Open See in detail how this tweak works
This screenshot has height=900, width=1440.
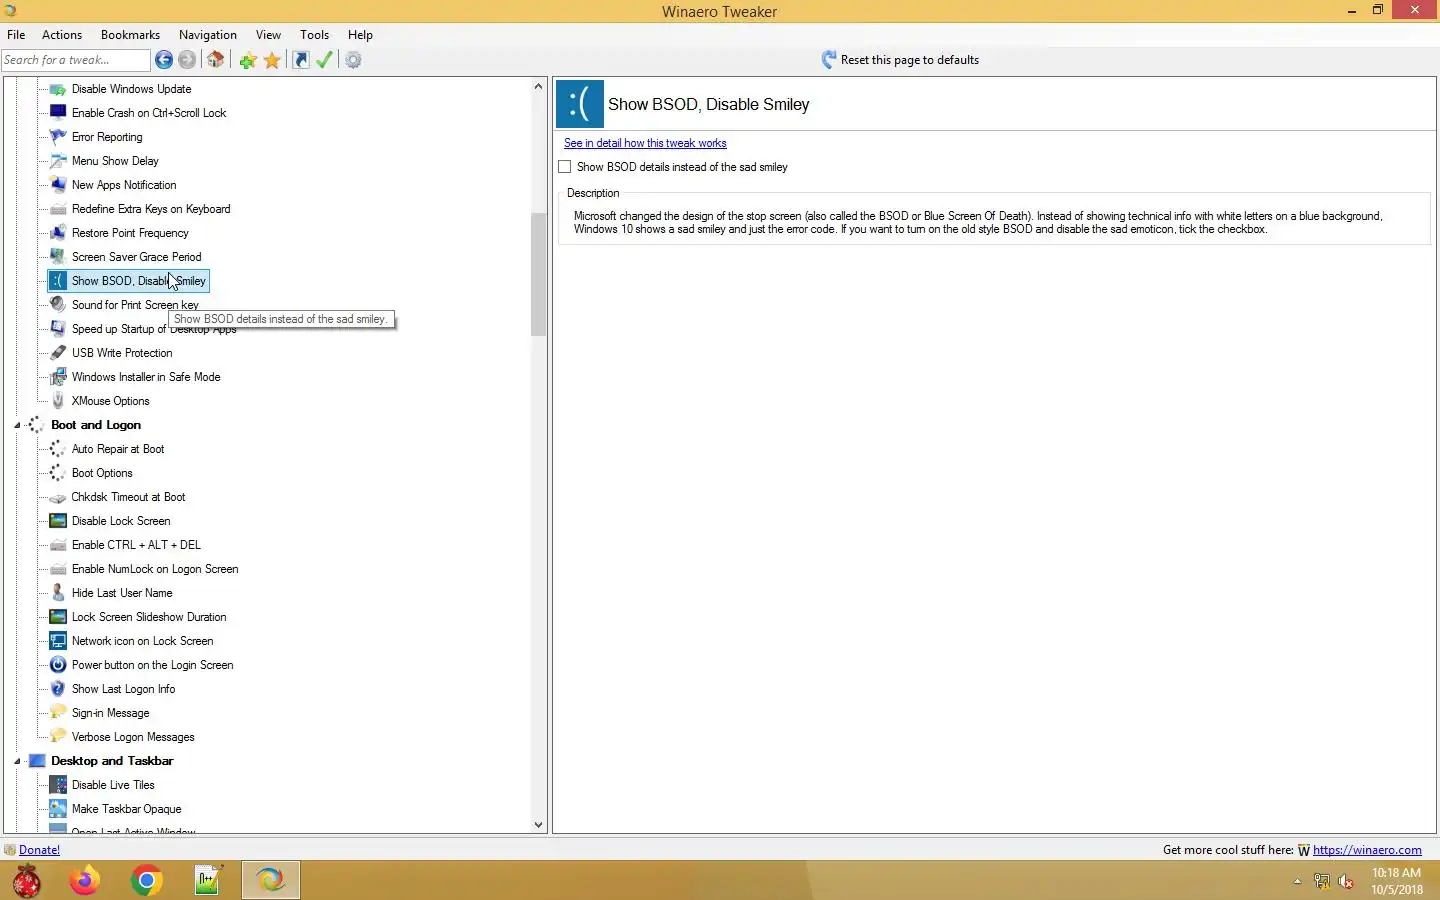[645, 143]
